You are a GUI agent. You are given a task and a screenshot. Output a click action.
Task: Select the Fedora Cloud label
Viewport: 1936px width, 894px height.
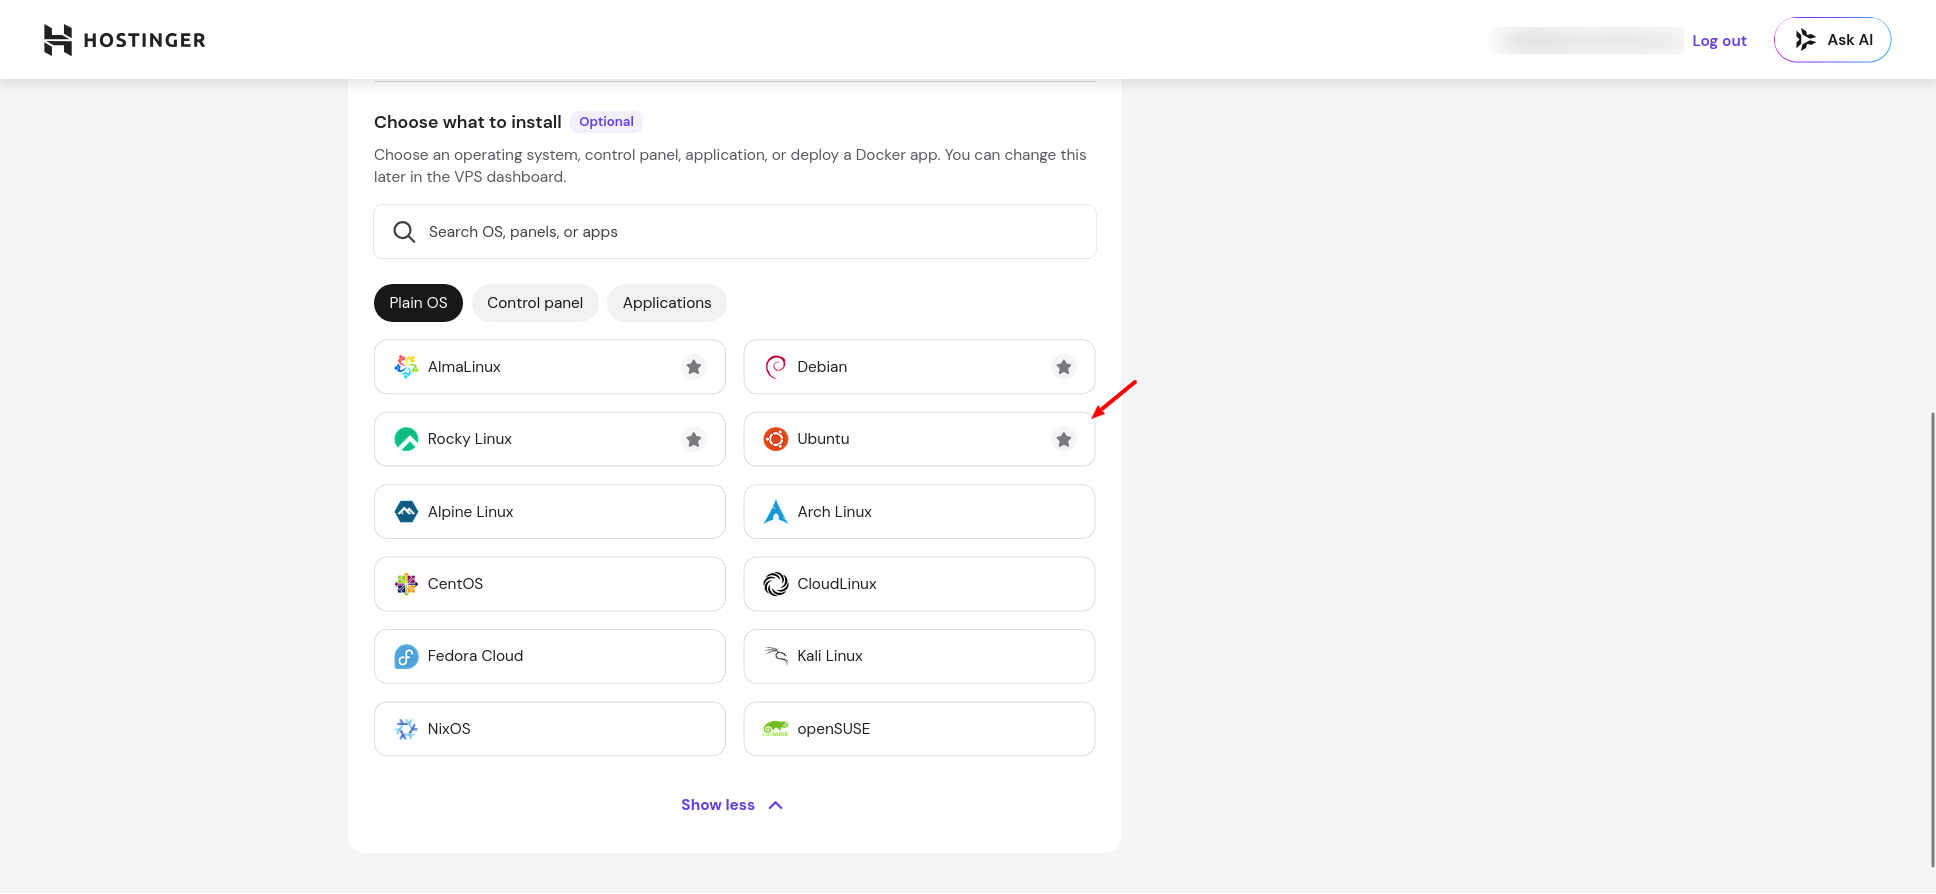click(475, 656)
